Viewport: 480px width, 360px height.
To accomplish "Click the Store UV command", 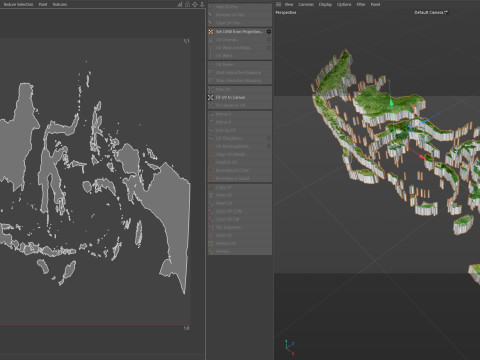I will (240, 235).
